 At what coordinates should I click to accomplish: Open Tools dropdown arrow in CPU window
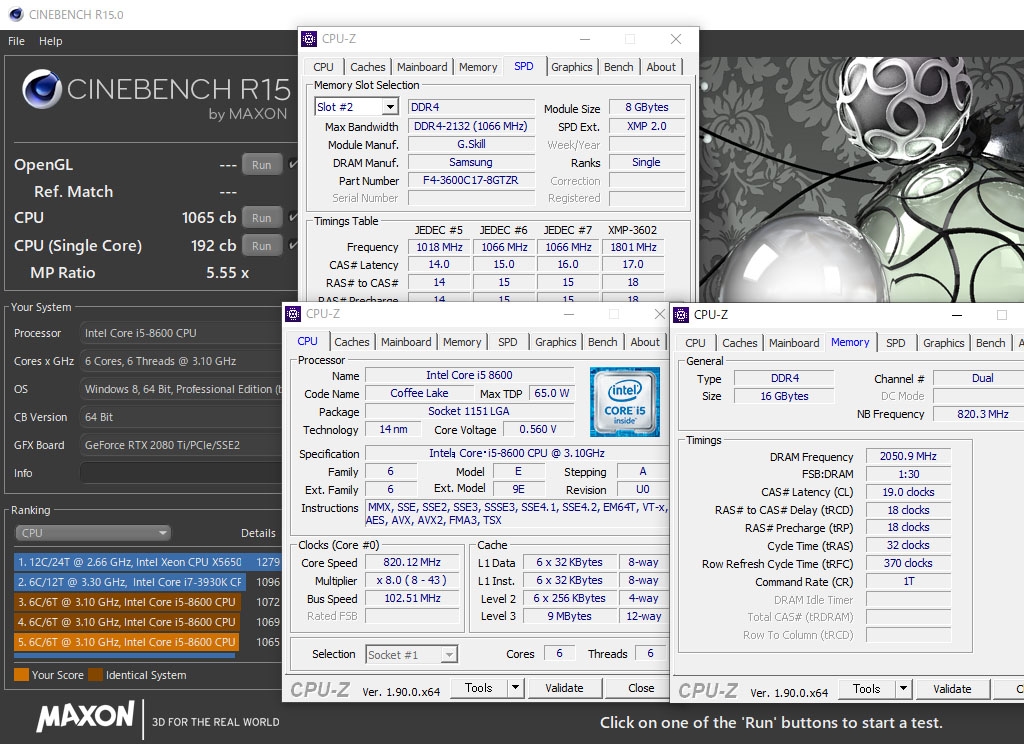tap(515, 688)
